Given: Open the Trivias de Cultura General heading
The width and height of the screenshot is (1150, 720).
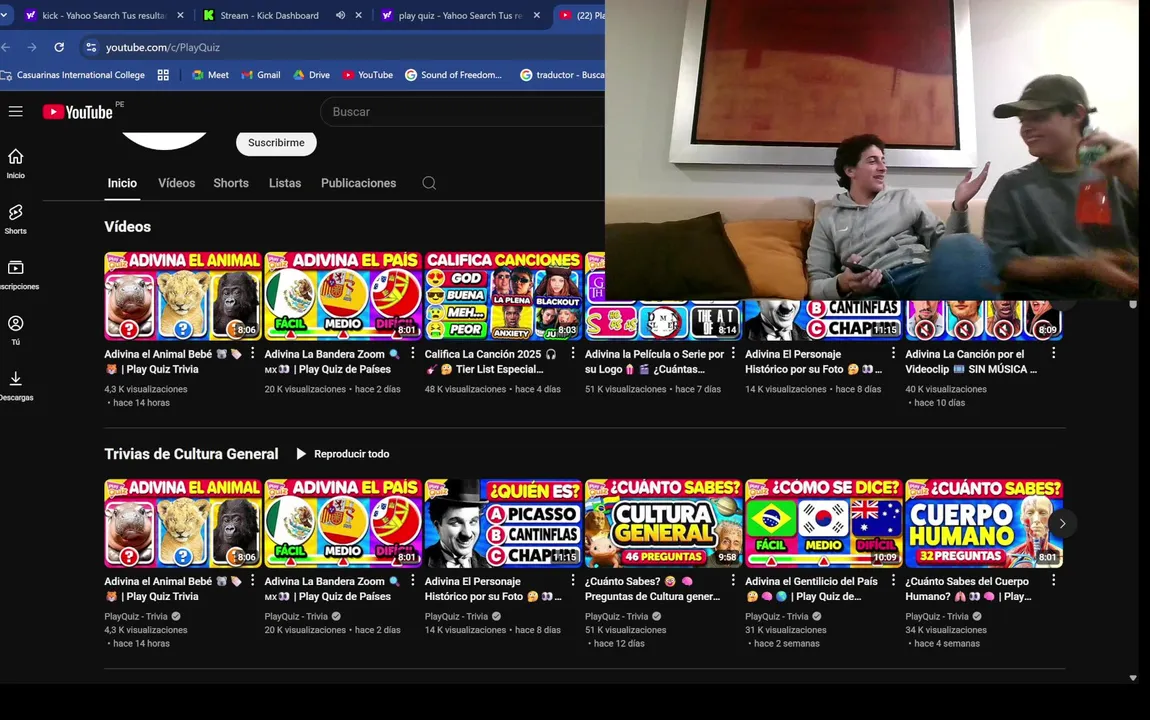Looking at the screenshot, I should pyautogui.click(x=191, y=454).
